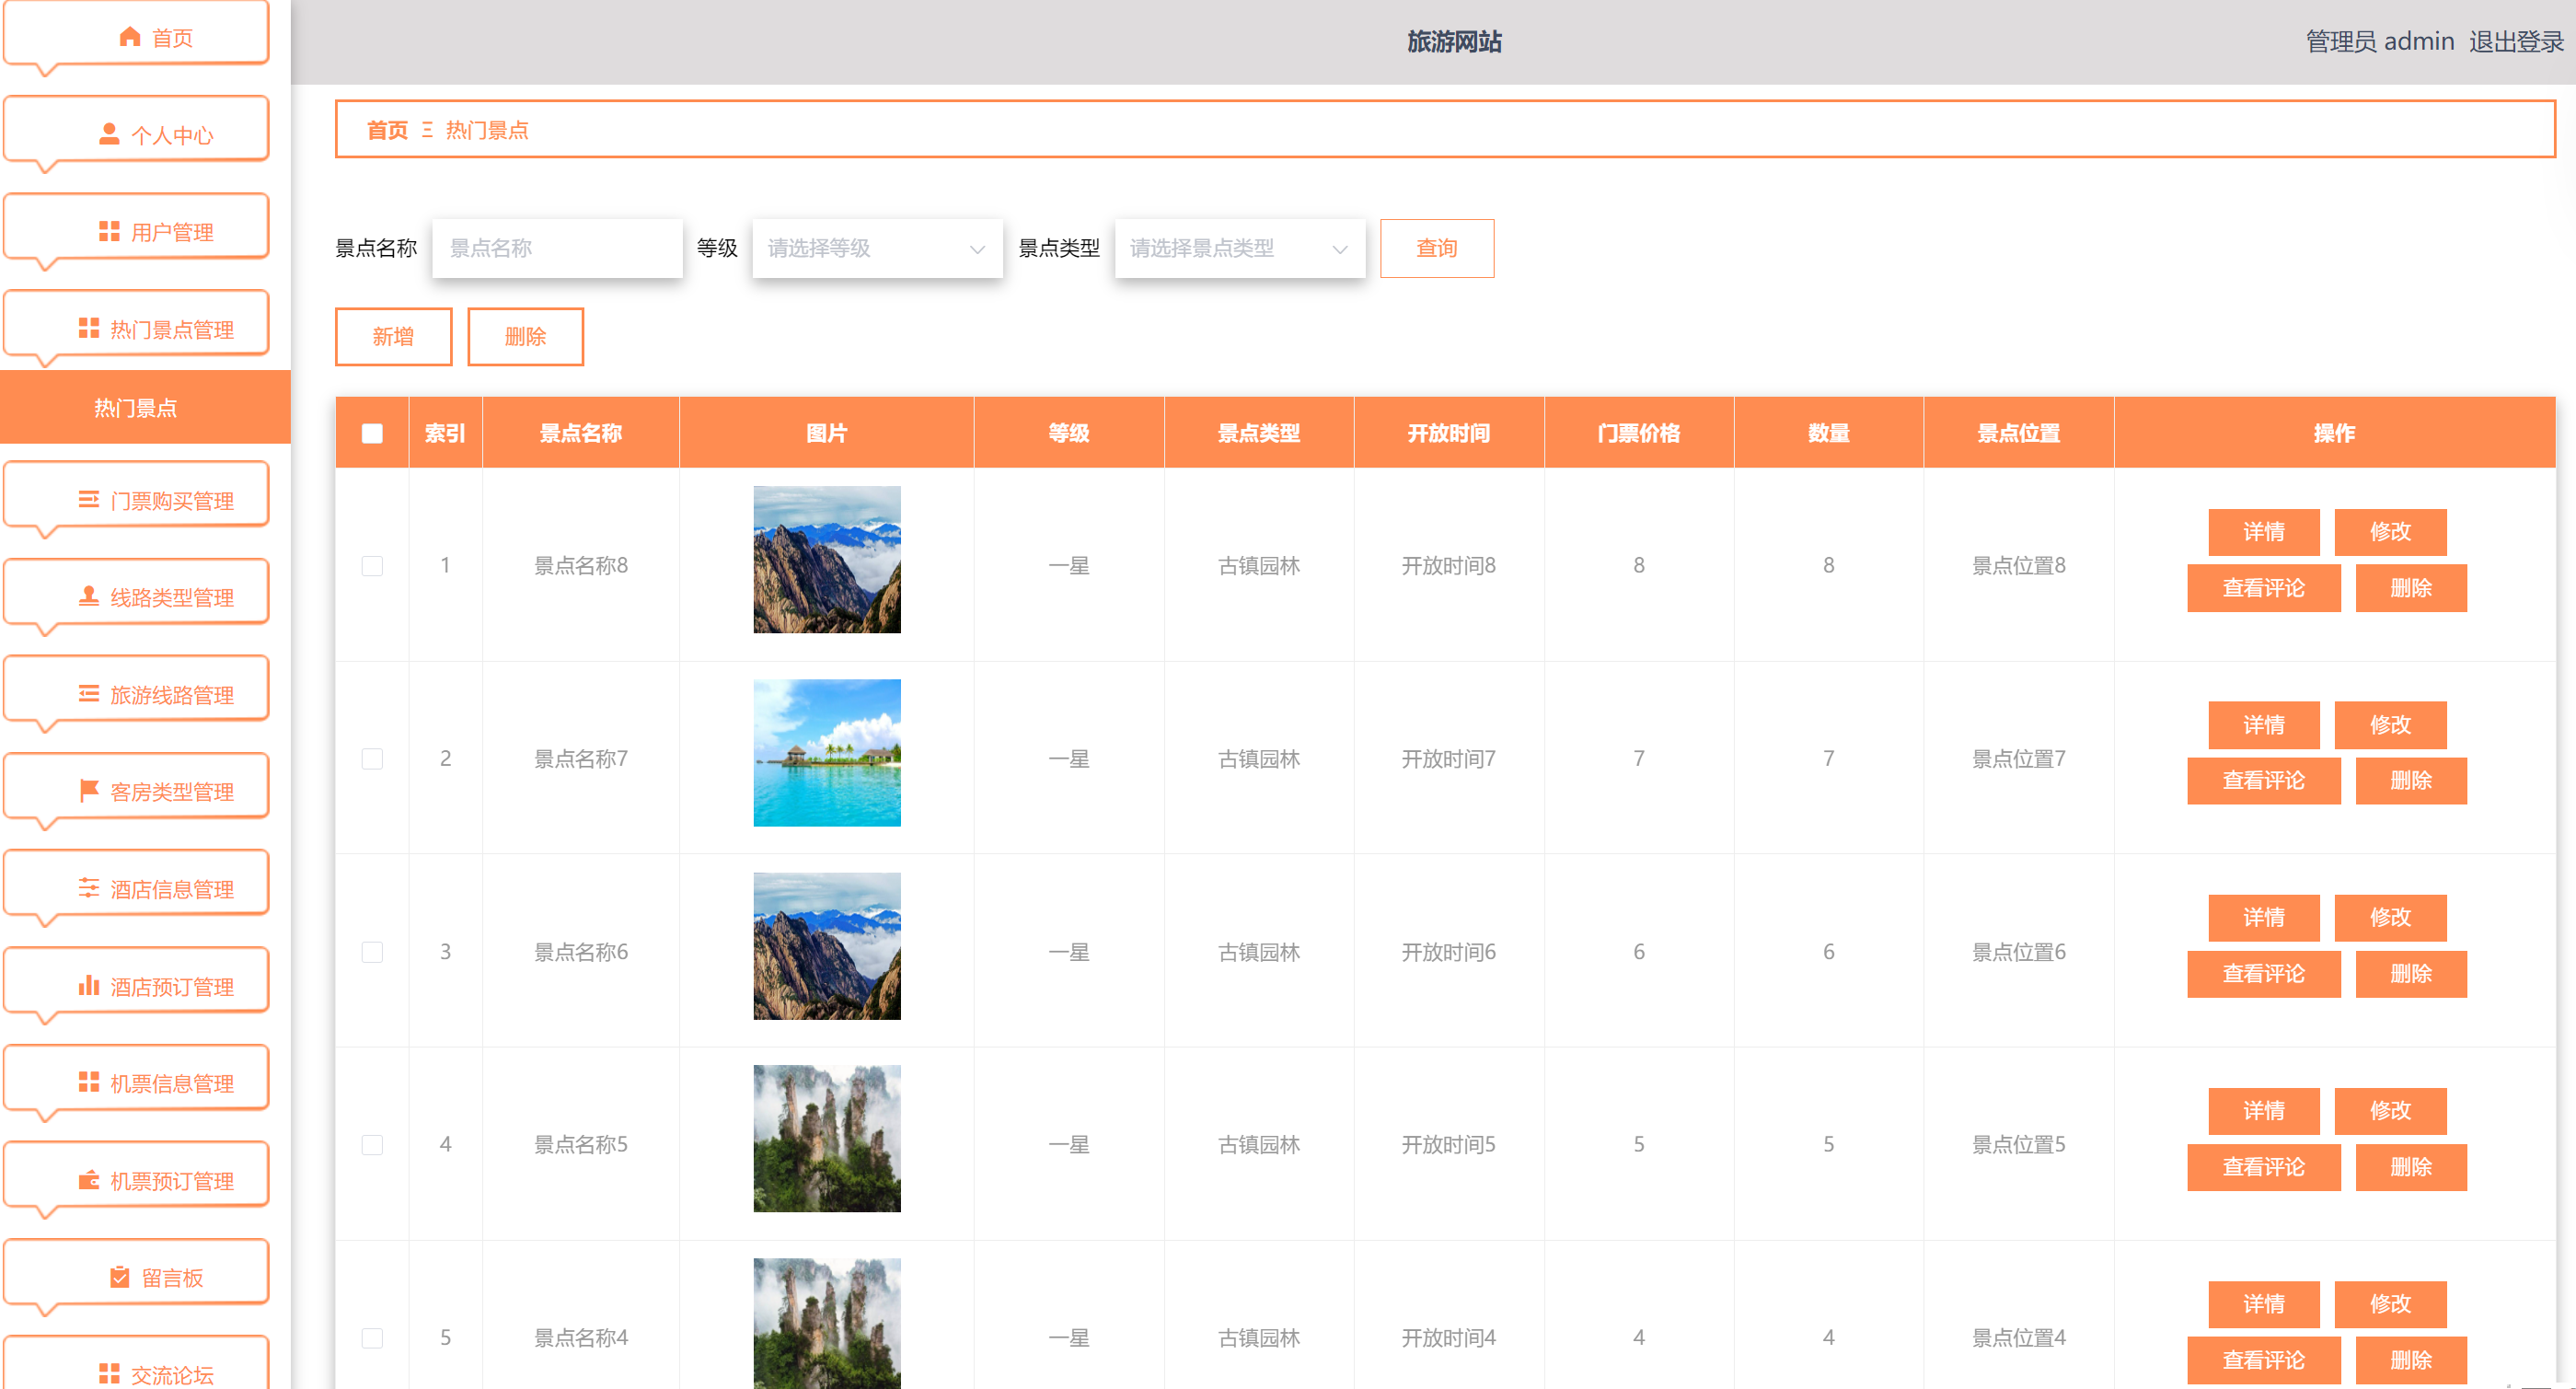Open 详情 for 景点名称8
Image resolution: width=2576 pixels, height=1389 pixels.
(x=2263, y=531)
